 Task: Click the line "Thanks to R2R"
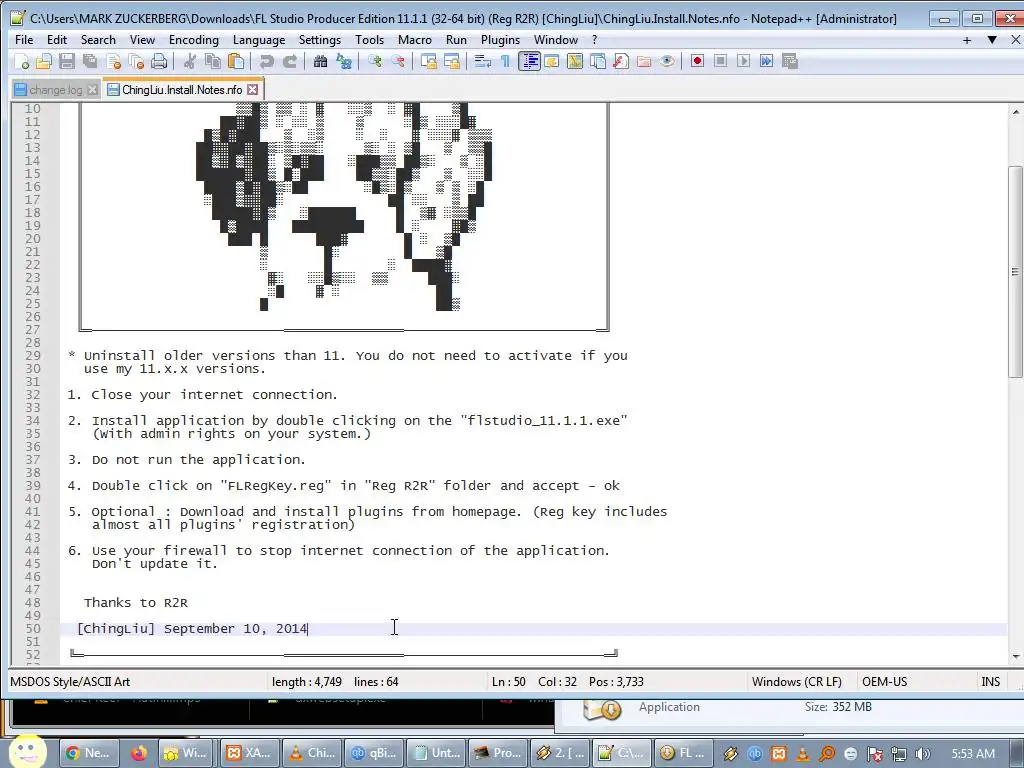tap(136, 603)
